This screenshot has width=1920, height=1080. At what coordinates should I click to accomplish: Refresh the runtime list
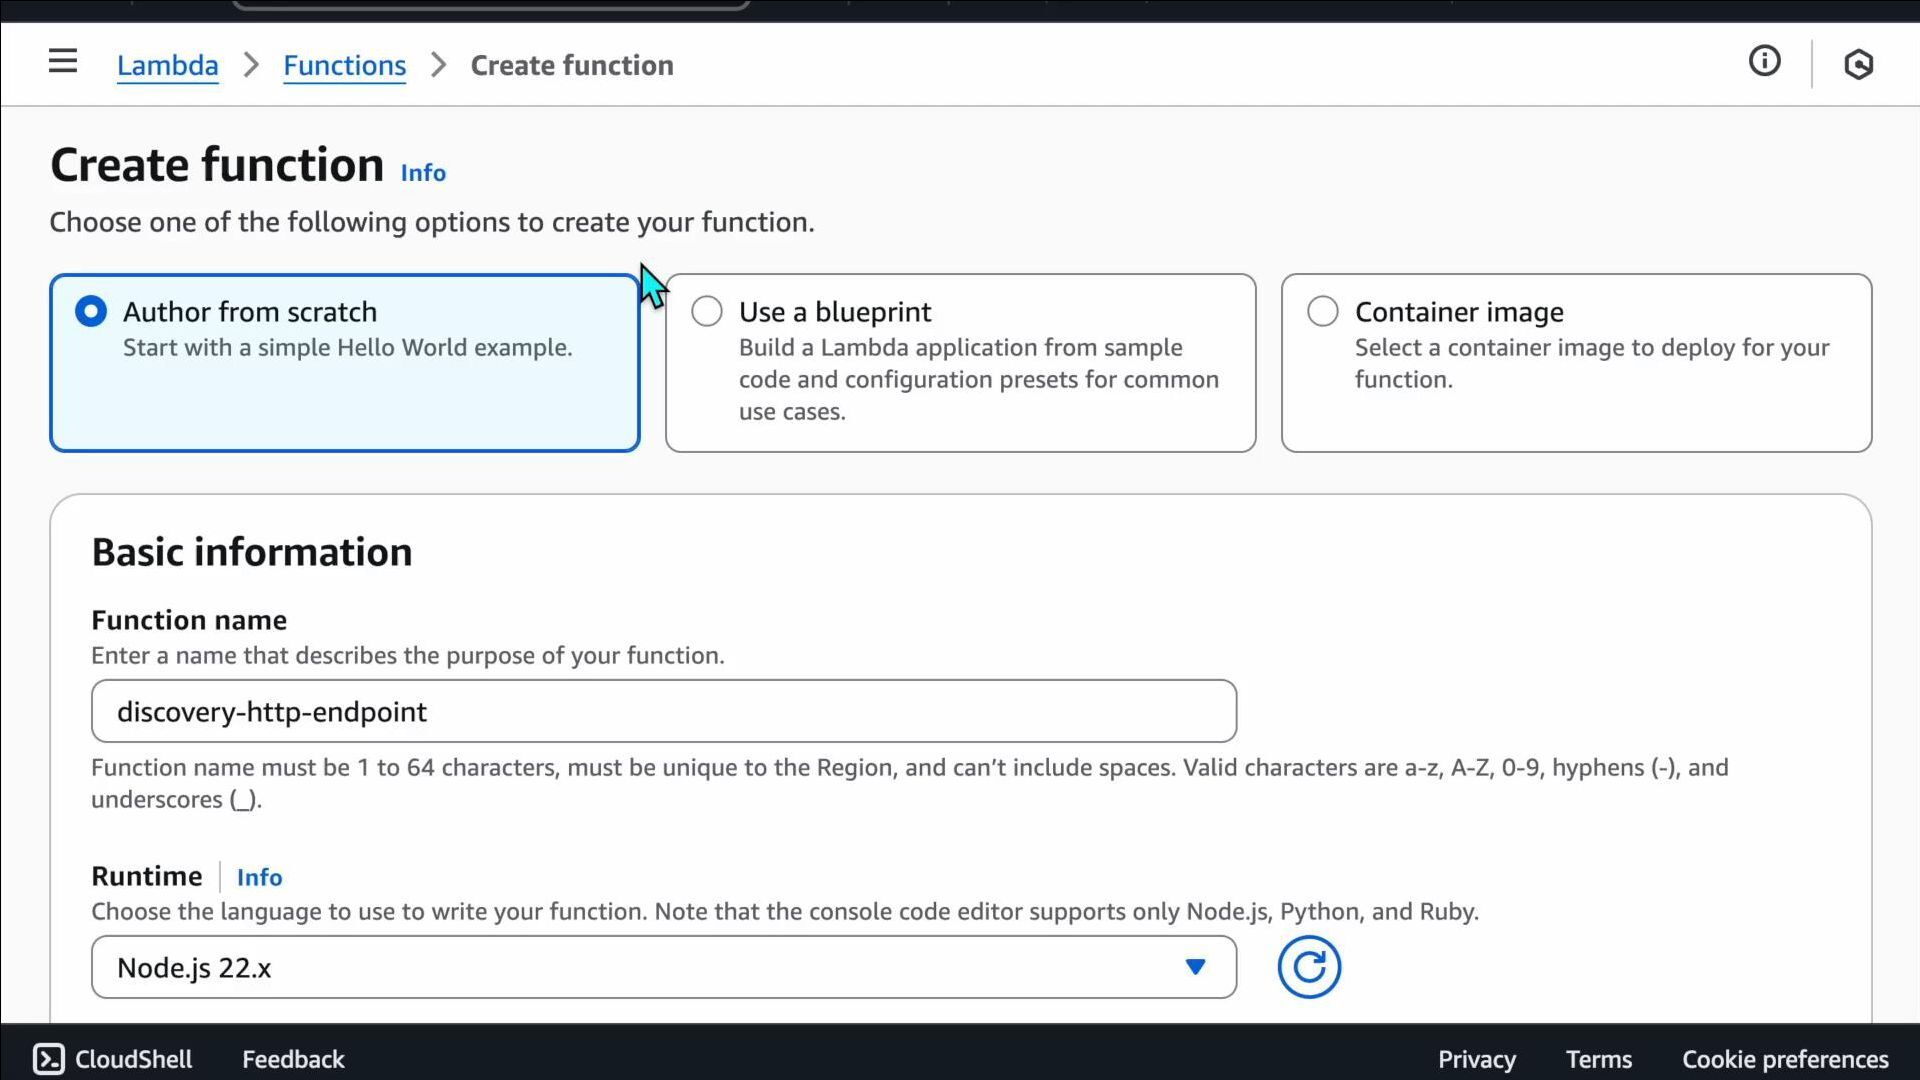(1309, 967)
